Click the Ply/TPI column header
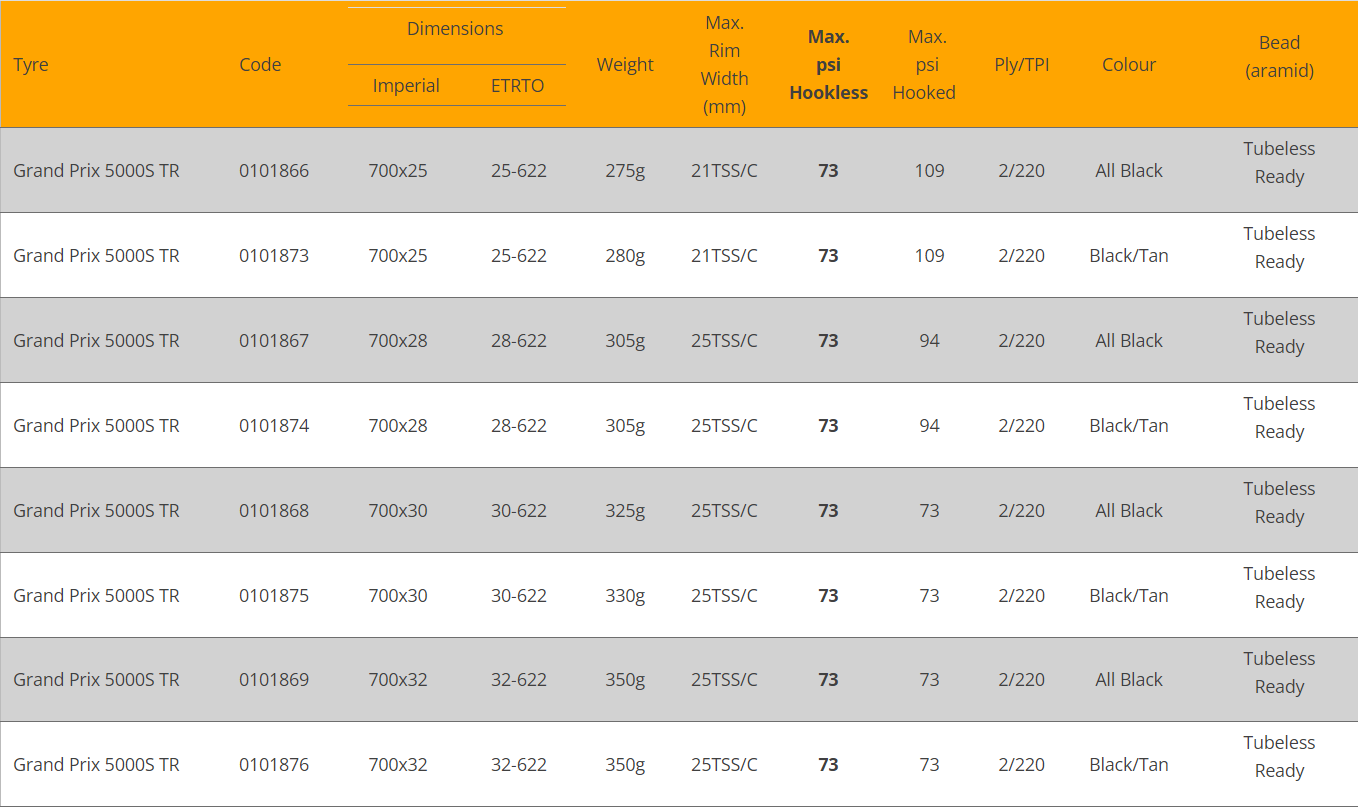 coord(1021,65)
